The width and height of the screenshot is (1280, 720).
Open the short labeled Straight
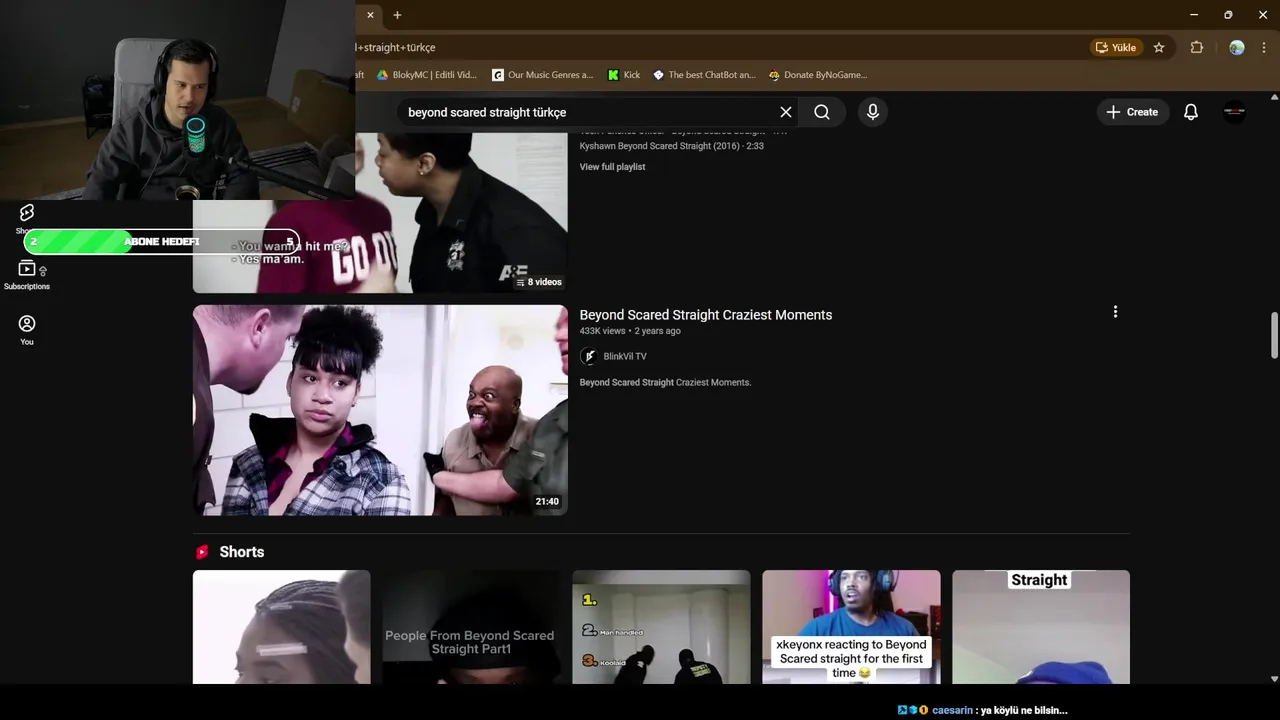(1041, 627)
